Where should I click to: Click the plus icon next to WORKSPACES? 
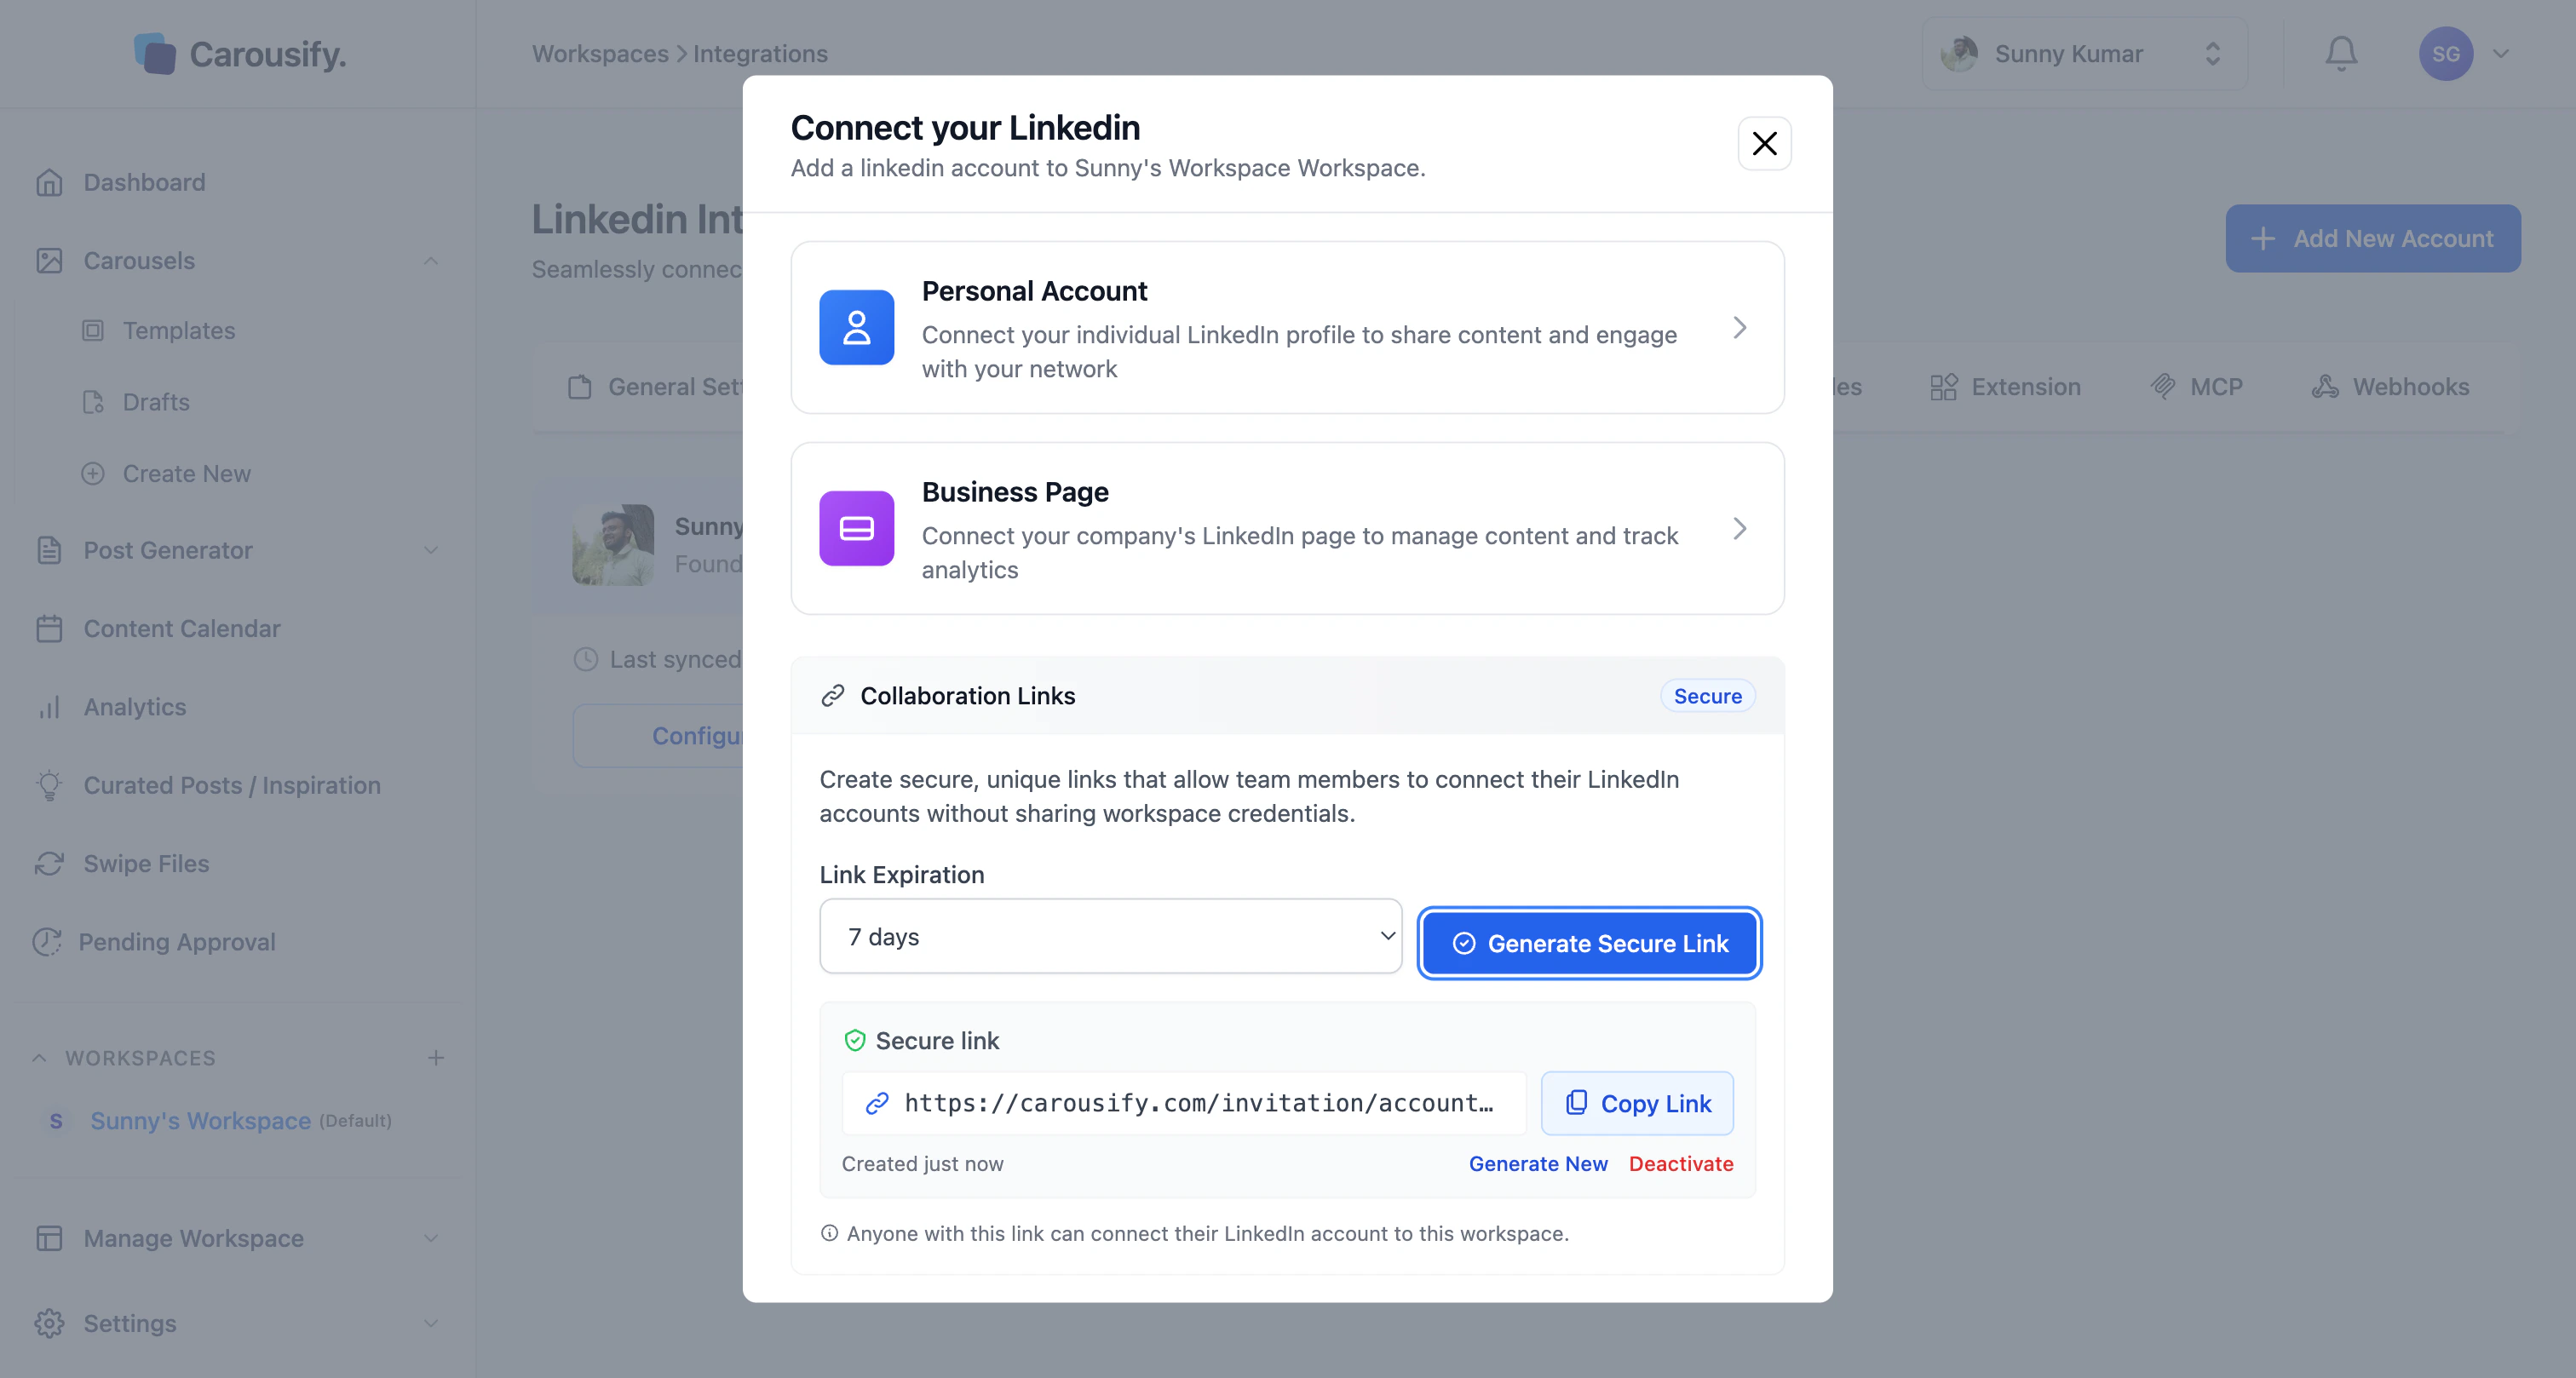point(436,1058)
